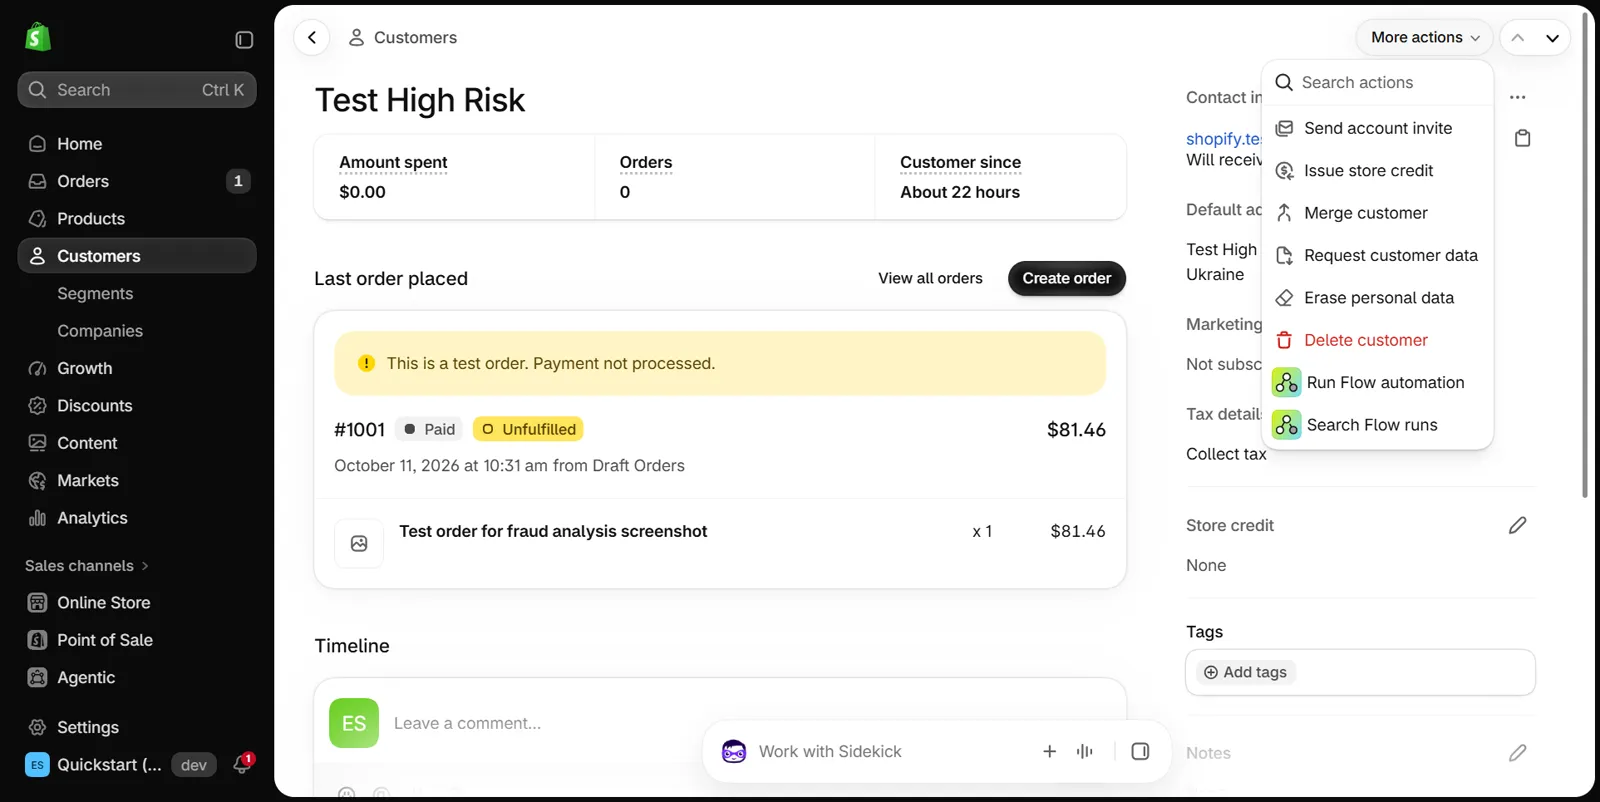Expand the Sales channels section
Viewport: 1600px width, 802px height.
pyautogui.click(x=87, y=566)
